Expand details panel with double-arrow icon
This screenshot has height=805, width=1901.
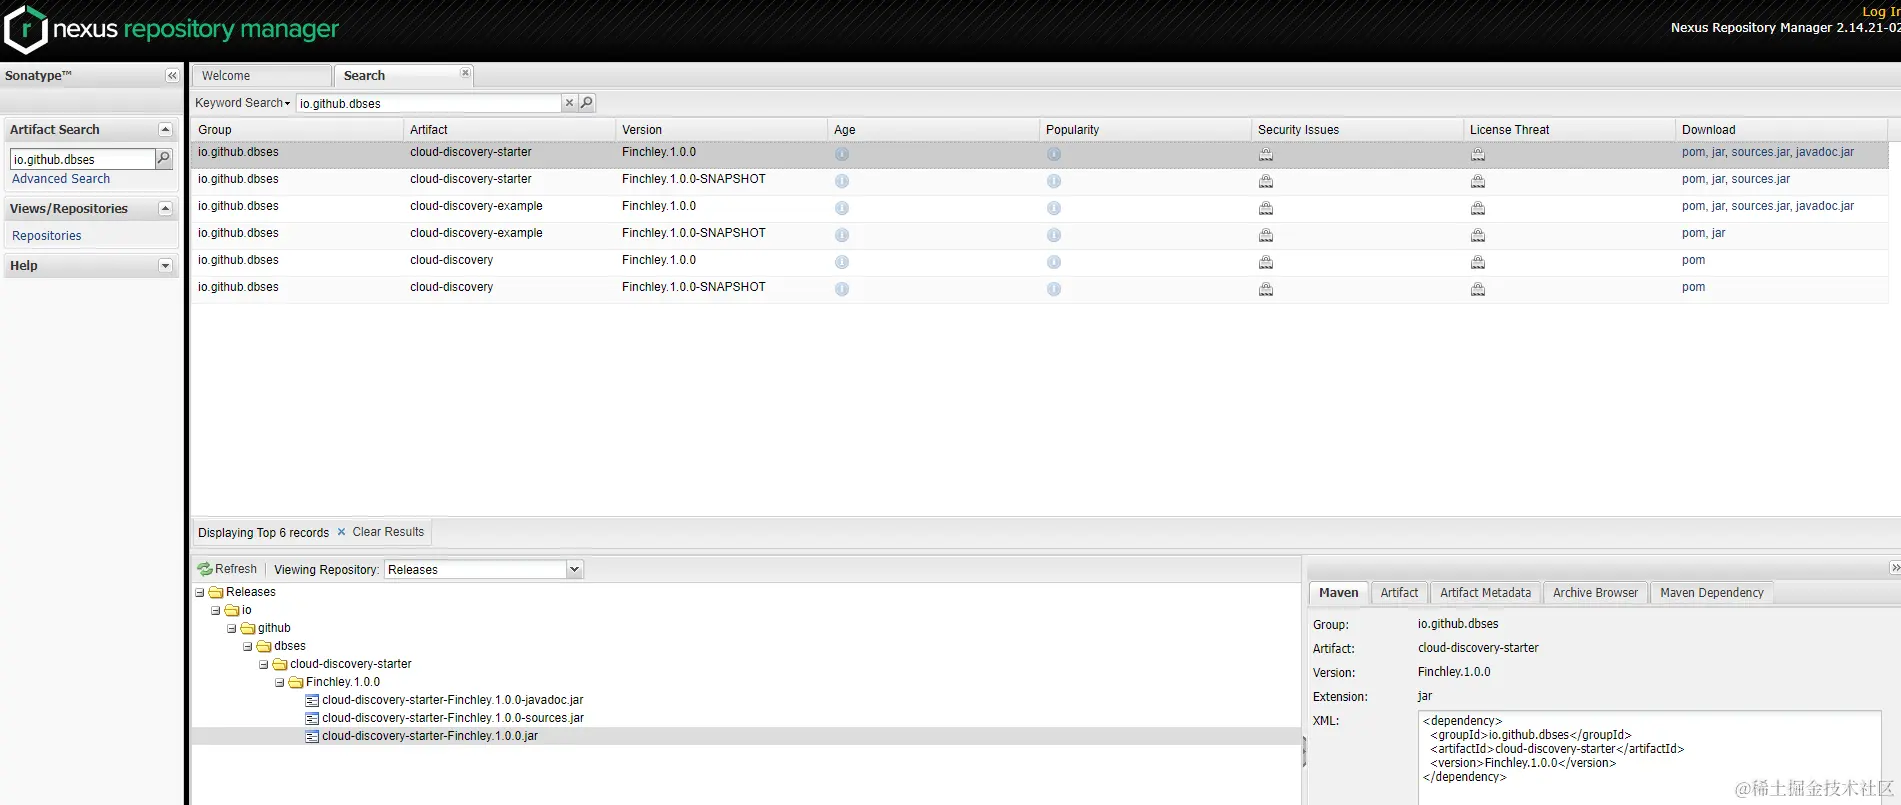pyautogui.click(x=1895, y=568)
